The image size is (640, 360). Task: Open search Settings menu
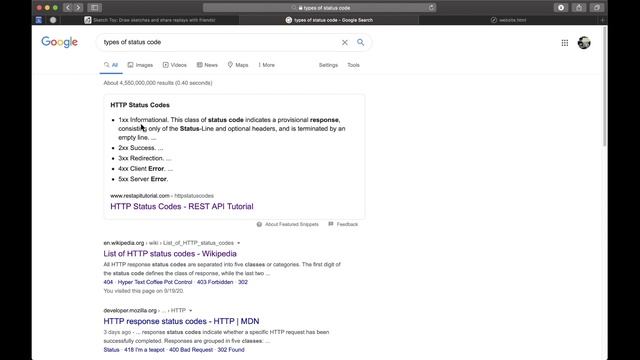click(328, 65)
